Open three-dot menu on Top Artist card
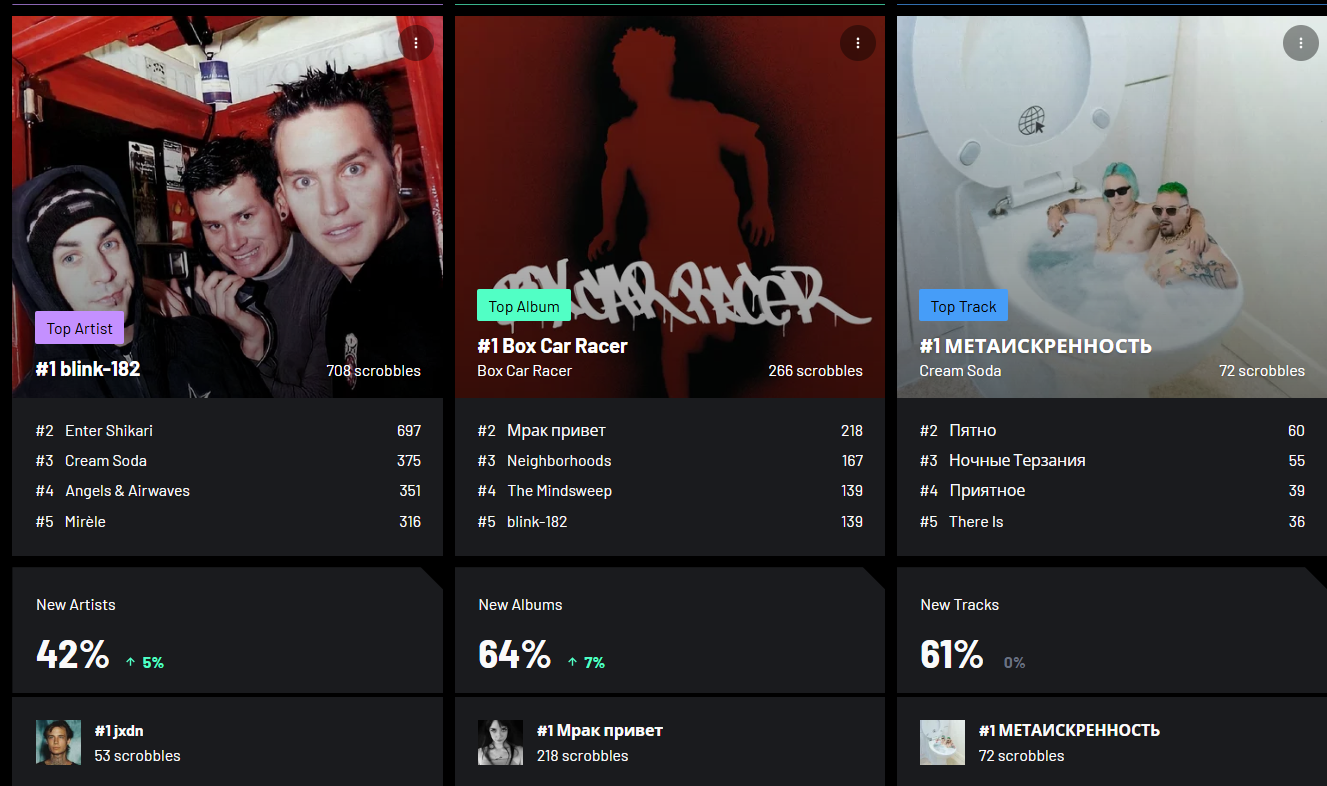Screen dimensions: 1327x786 point(415,43)
